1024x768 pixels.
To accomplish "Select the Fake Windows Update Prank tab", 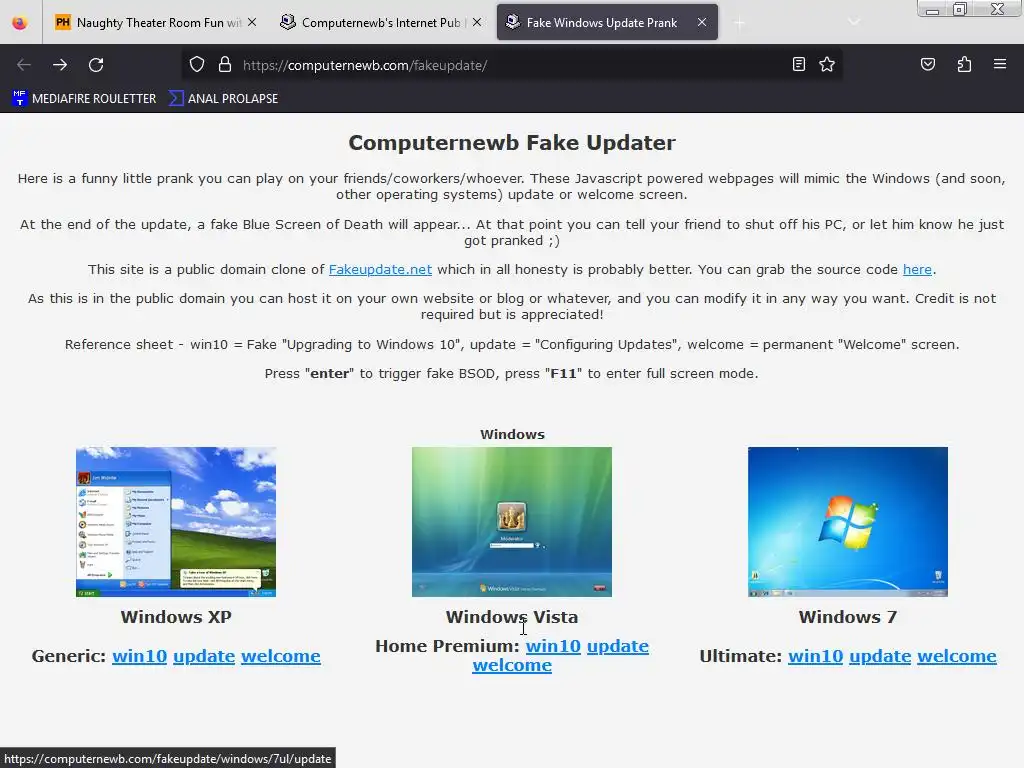I will [607, 22].
